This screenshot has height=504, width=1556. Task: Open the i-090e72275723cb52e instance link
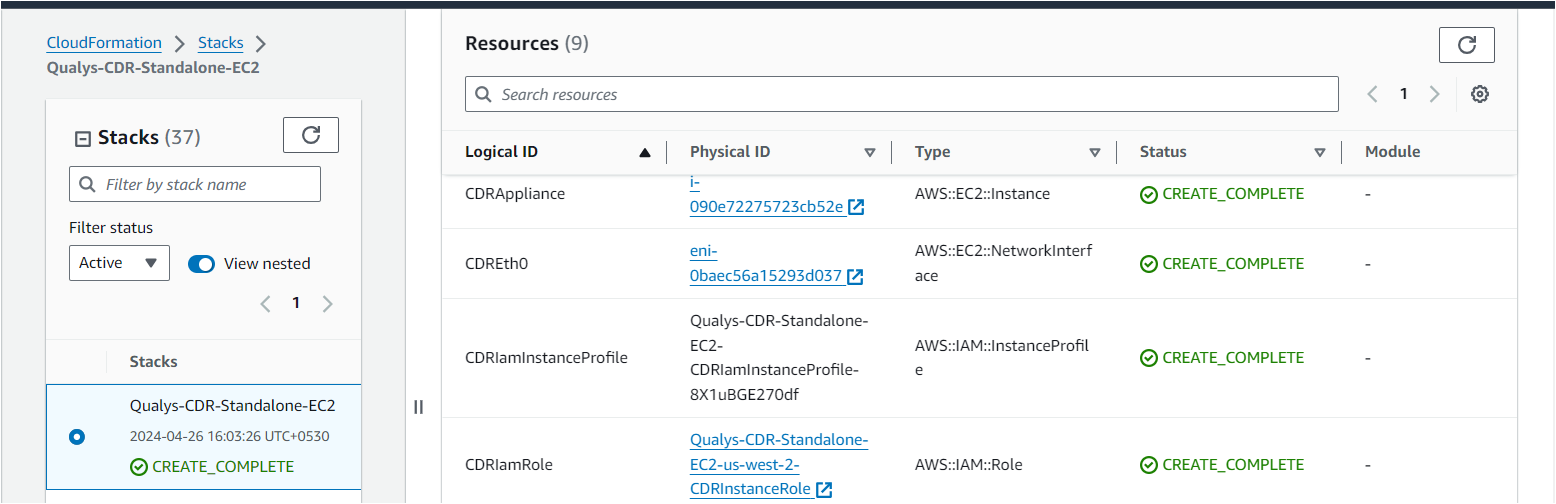click(x=768, y=195)
